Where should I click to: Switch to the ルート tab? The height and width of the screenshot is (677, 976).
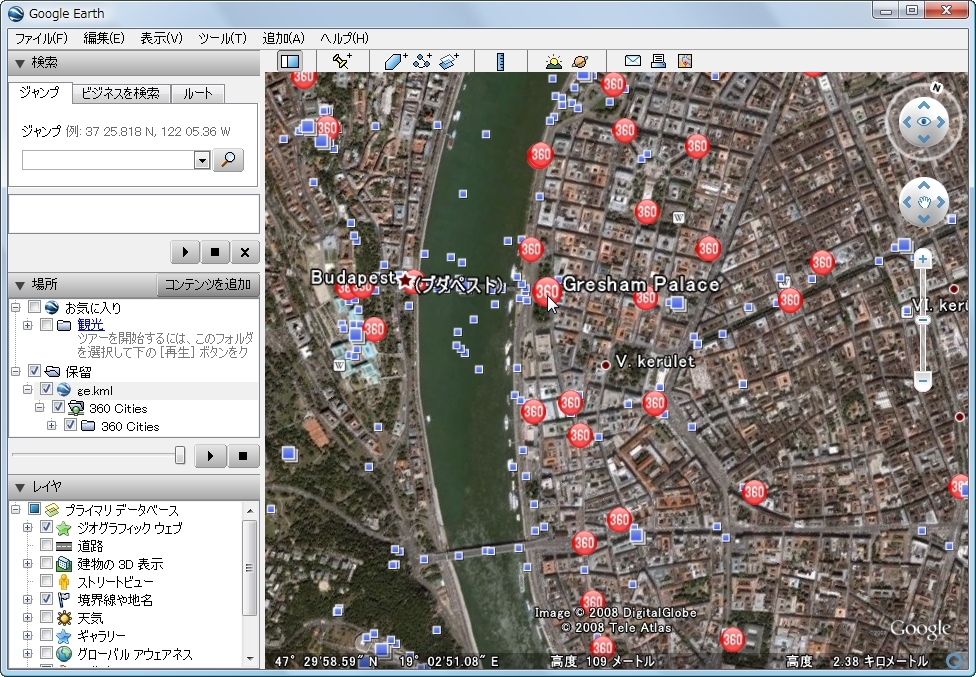(x=198, y=93)
